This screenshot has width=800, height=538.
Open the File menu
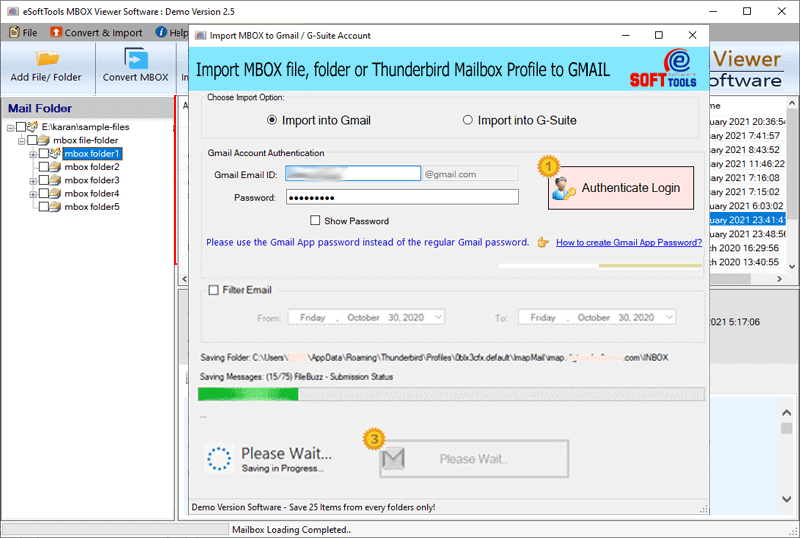tap(23, 32)
